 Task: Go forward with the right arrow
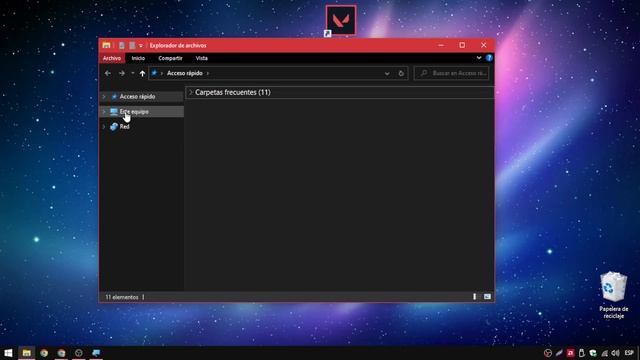122,73
